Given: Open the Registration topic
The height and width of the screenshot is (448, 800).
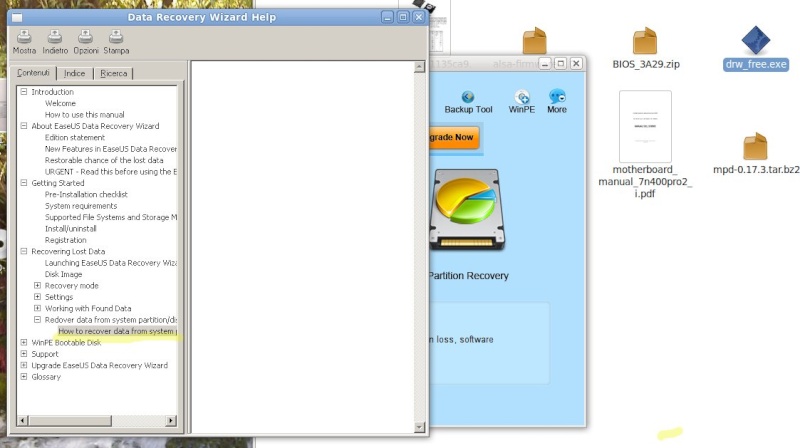Looking at the screenshot, I should 65,240.
